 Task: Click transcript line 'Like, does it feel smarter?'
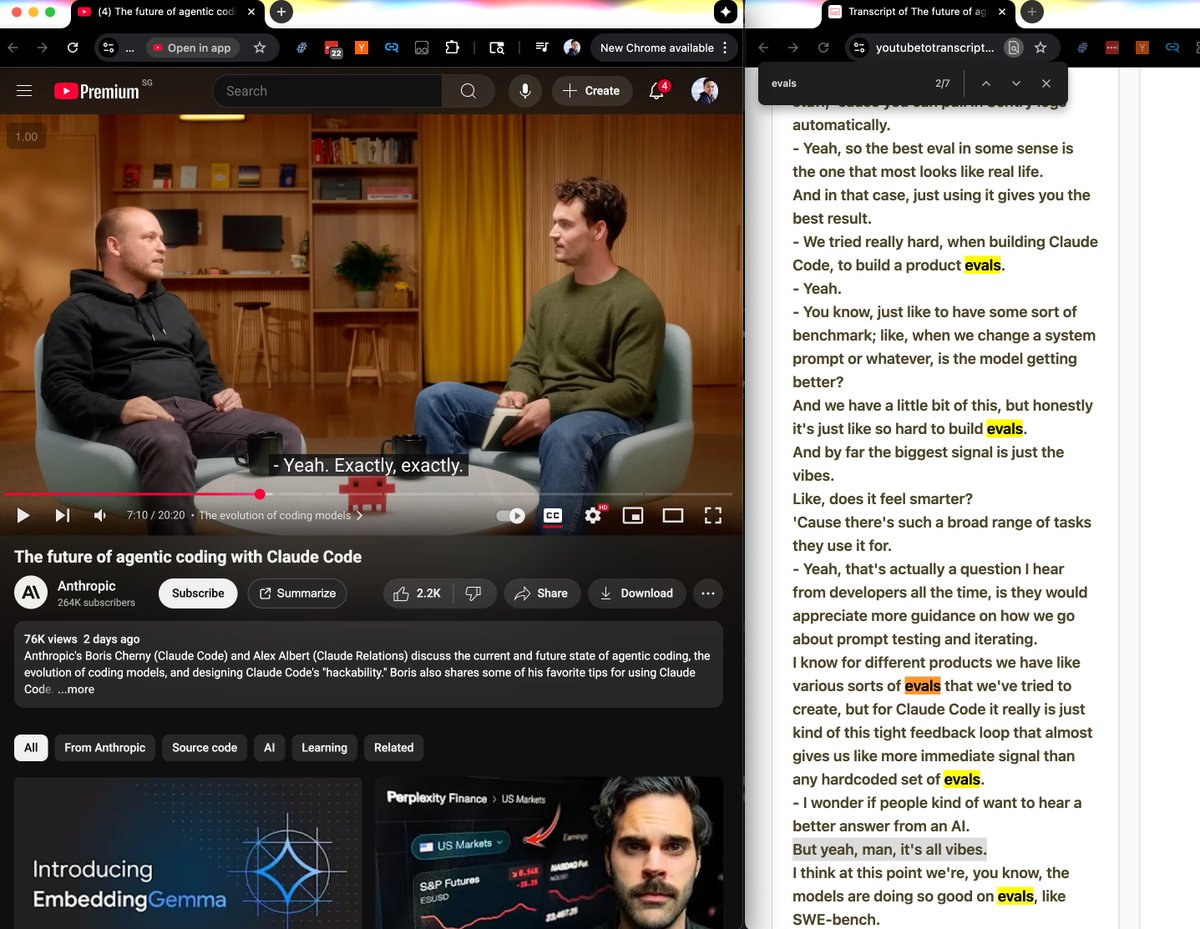tap(882, 499)
